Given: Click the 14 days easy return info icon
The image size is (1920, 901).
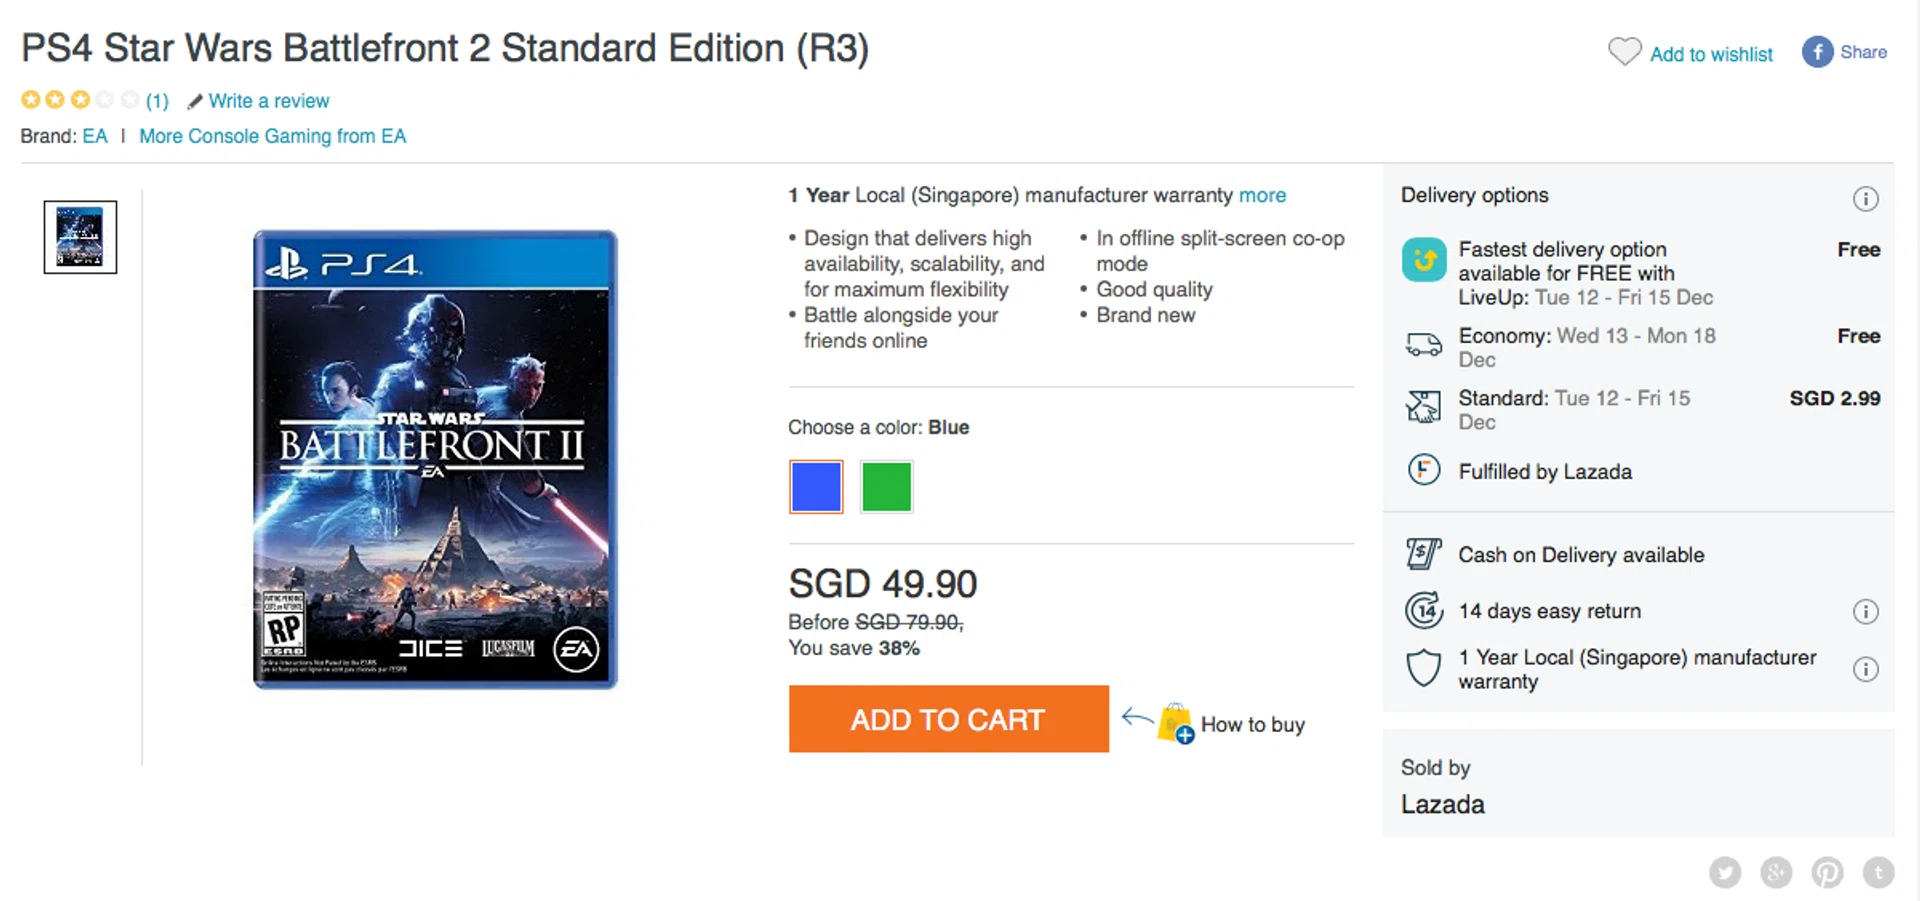Looking at the screenshot, I should (x=1865, y=611).
